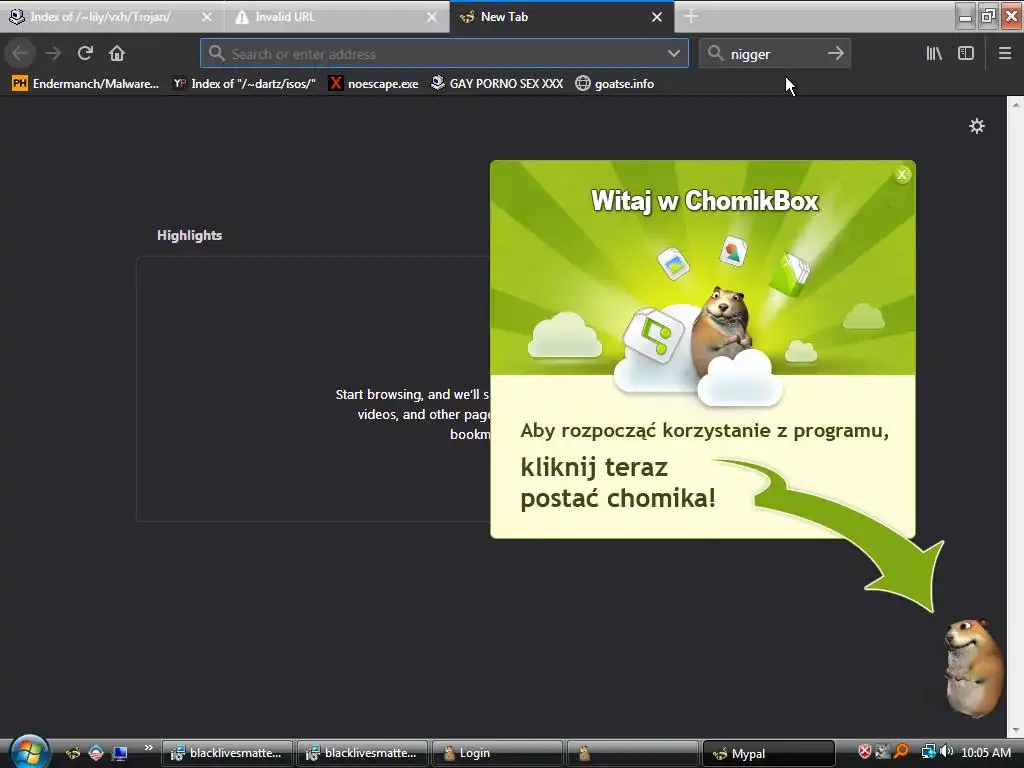Click the forward navigation arrow
Image resolution: width=1024 pixels, height=768 pixels.
53,54
